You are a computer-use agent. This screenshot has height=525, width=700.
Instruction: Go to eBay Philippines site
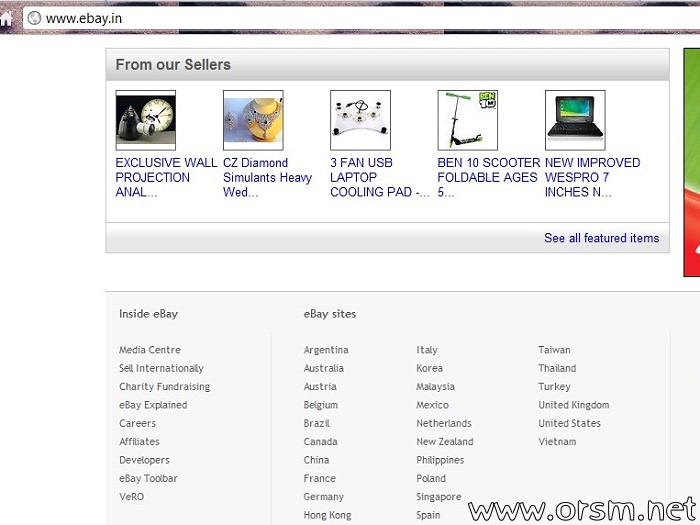click(440, 460)
